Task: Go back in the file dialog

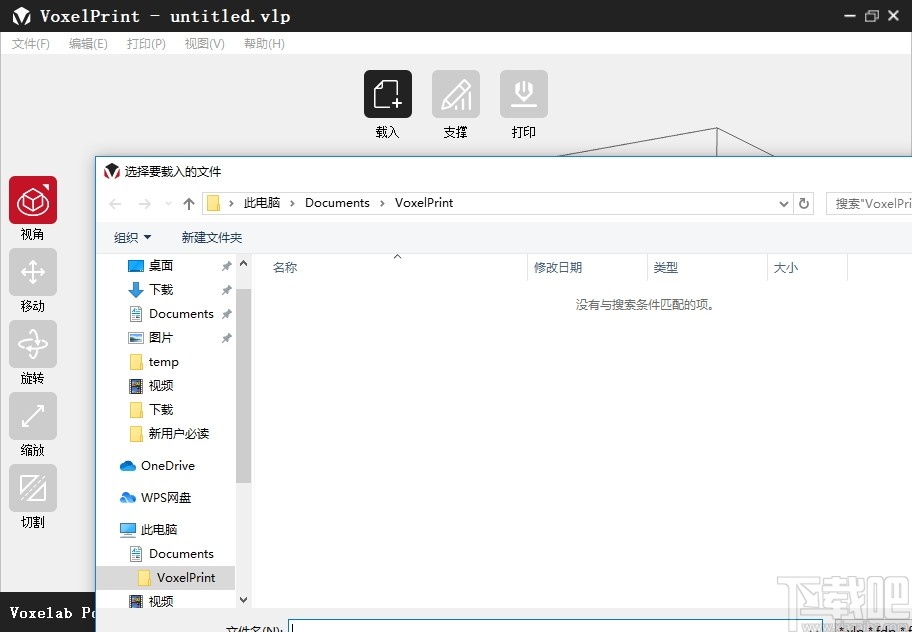Action: (115, 203)
